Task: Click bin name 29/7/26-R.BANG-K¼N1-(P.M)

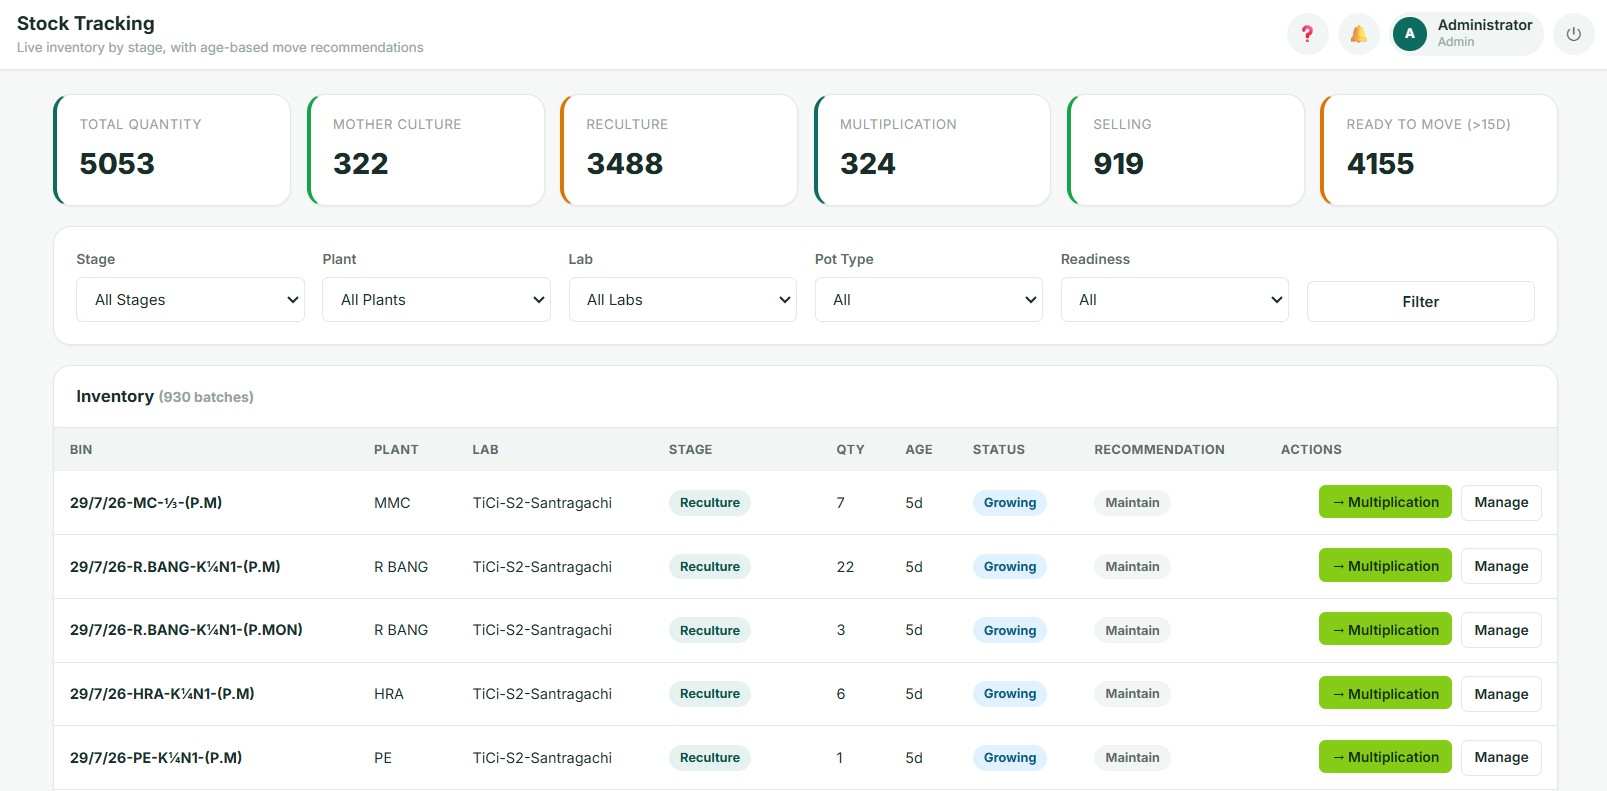Action: 175,567
